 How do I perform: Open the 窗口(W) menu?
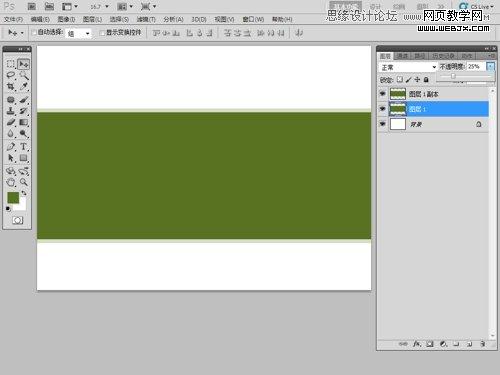253,19
